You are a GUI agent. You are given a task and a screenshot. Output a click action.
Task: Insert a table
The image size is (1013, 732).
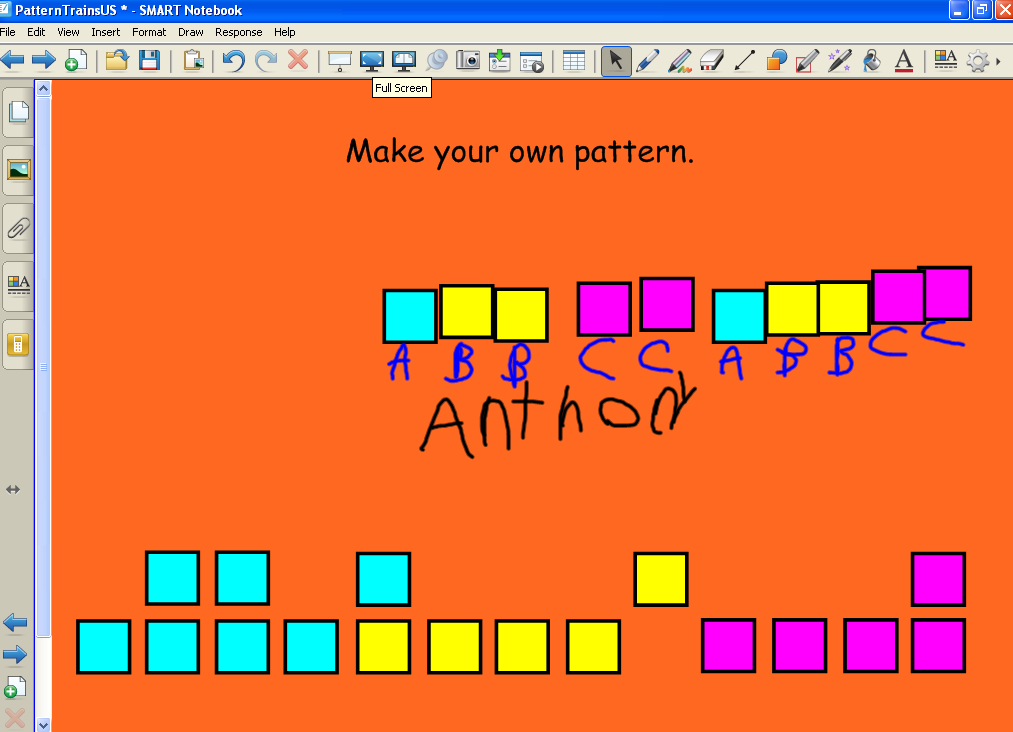(574, 61)
